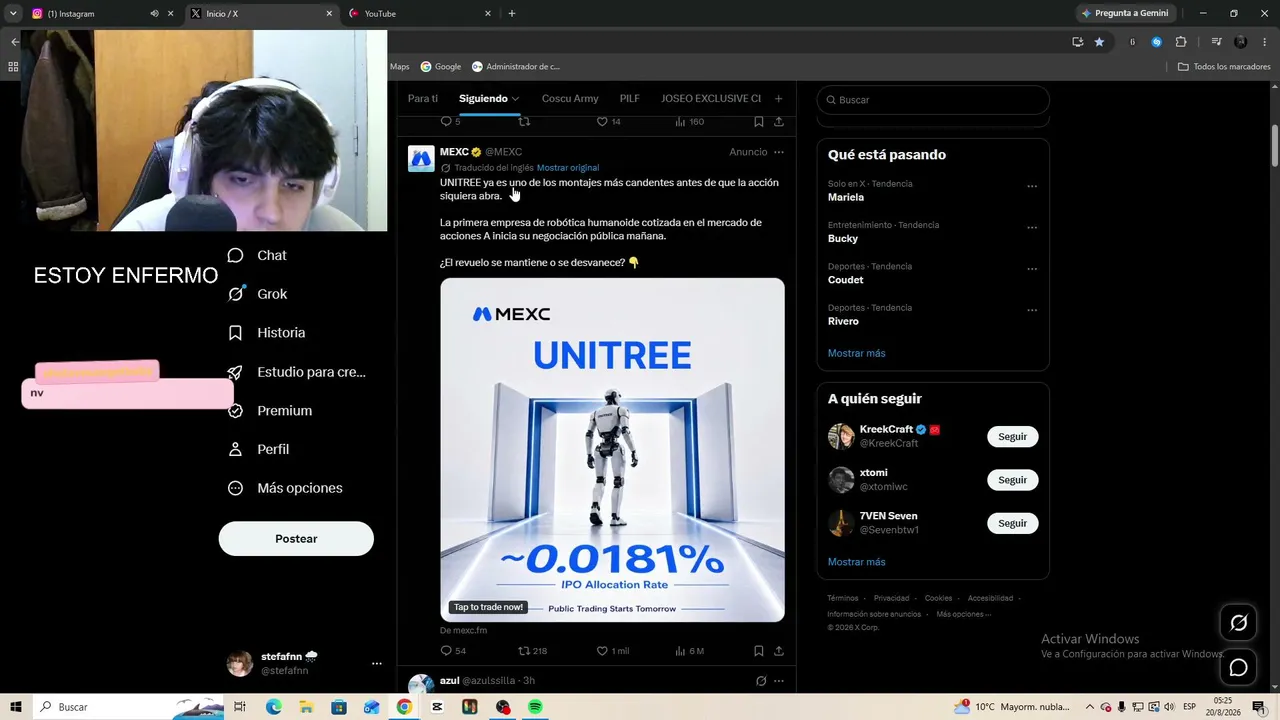Open the stefafnn account menu dots
Screen dimensions: 1280x720
coord(377,664)
